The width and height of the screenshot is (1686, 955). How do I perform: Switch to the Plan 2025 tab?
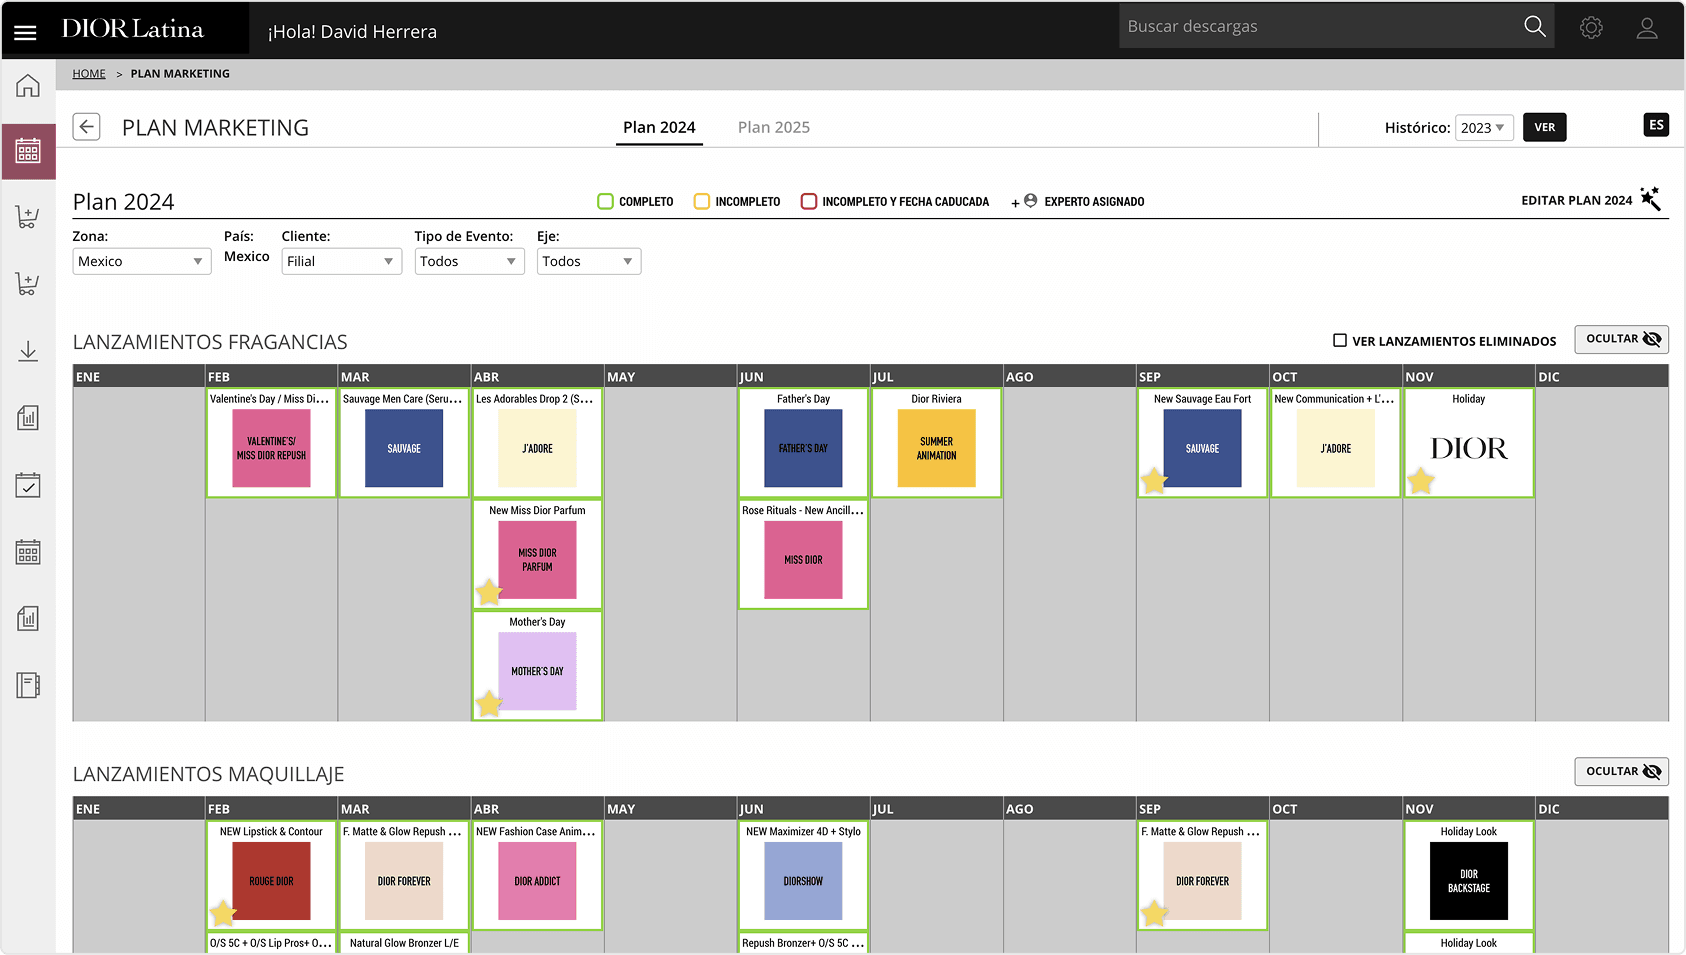pos(774,127)
